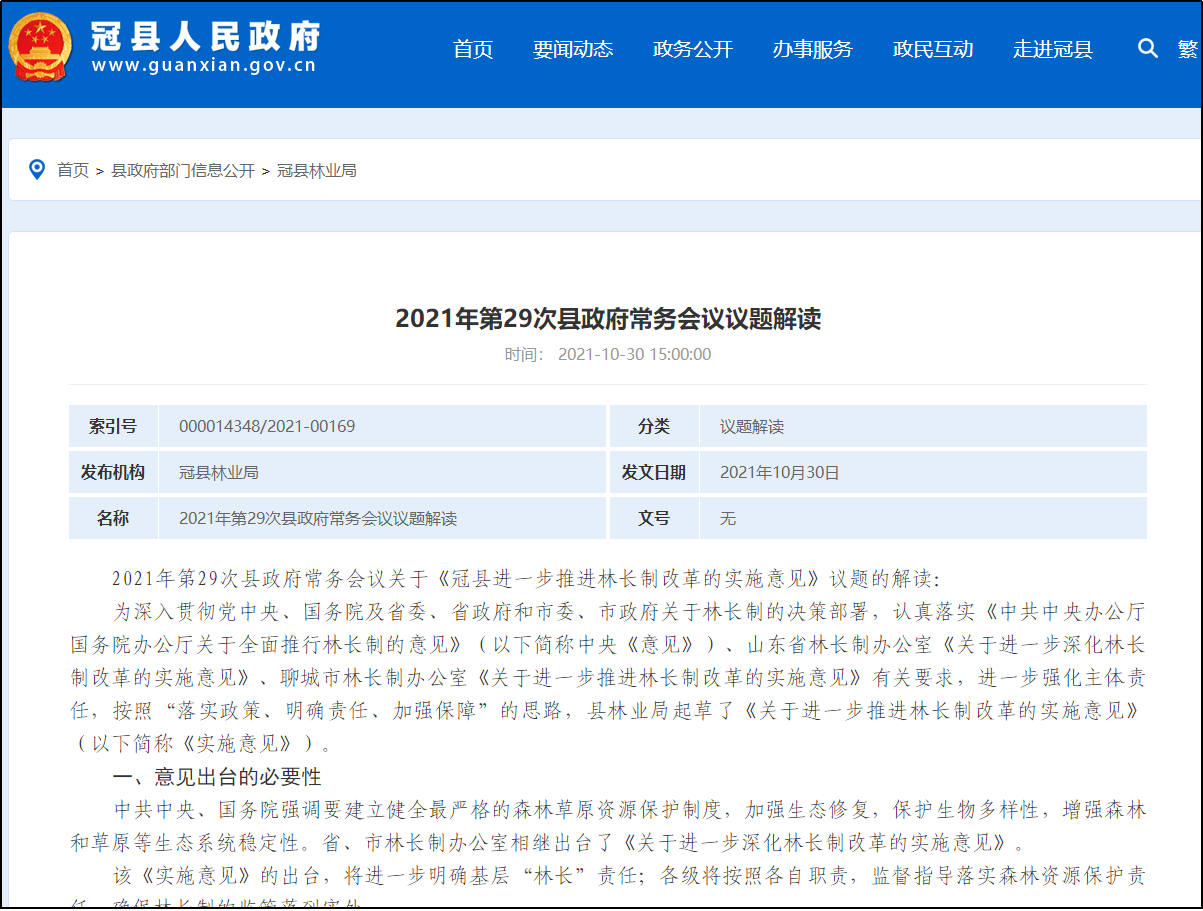Click the 分类 label cell
The image size is (1203, 911).
[x=654, y=426]
